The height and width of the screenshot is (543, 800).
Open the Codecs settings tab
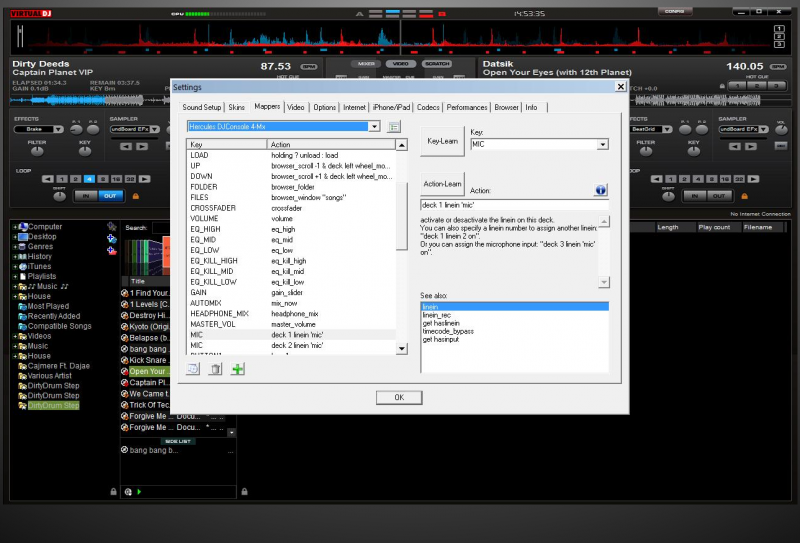pyautogui.click(x=428, y=106)
